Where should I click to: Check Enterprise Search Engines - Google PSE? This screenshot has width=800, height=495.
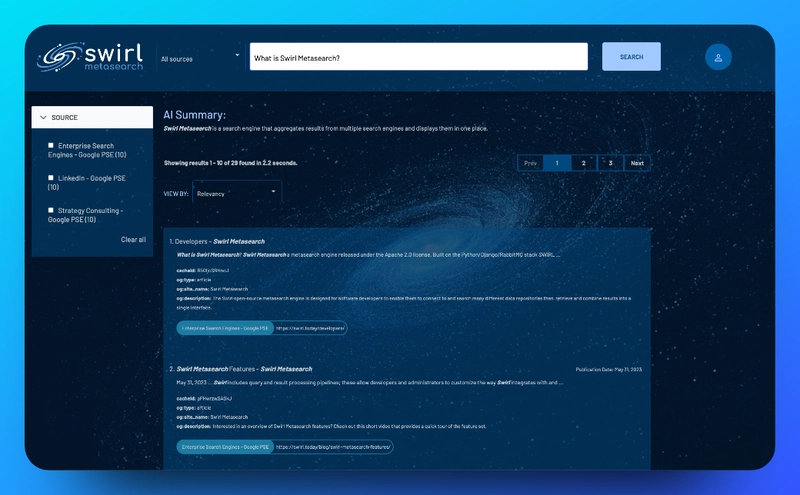pos(51,145)
